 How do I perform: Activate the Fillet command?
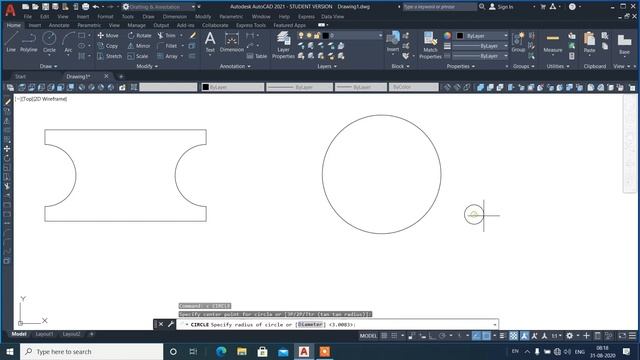point(167,46)
